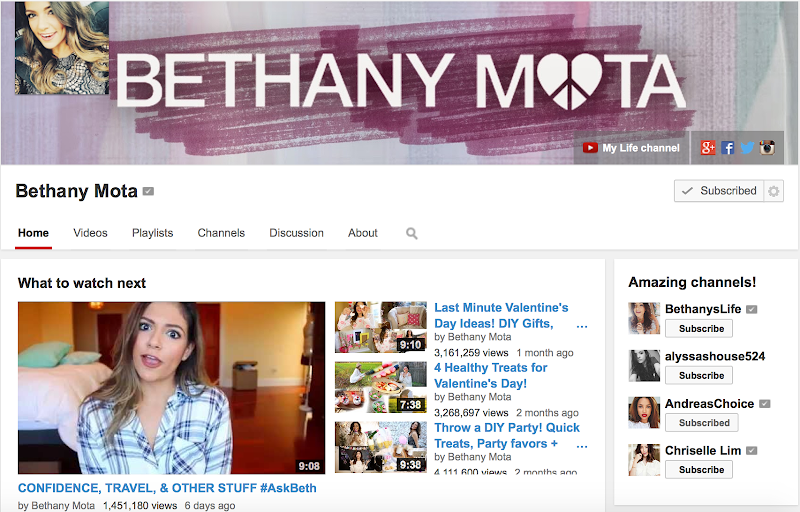Switch to the Playlists tab
The width and height of the screenshot is (800, 512).
153,233
